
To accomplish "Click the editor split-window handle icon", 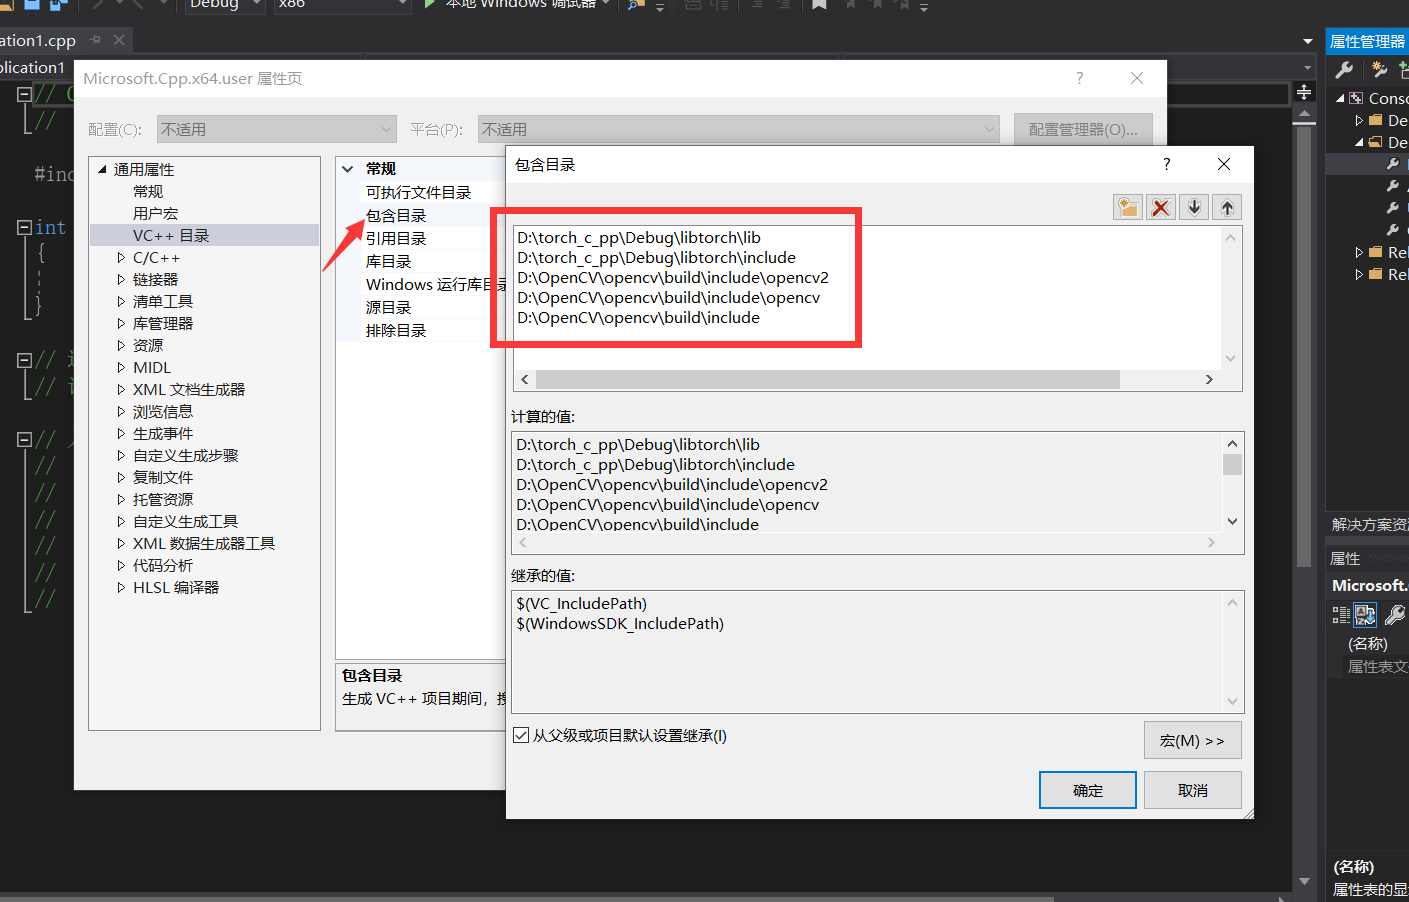I will [1304, 92].
